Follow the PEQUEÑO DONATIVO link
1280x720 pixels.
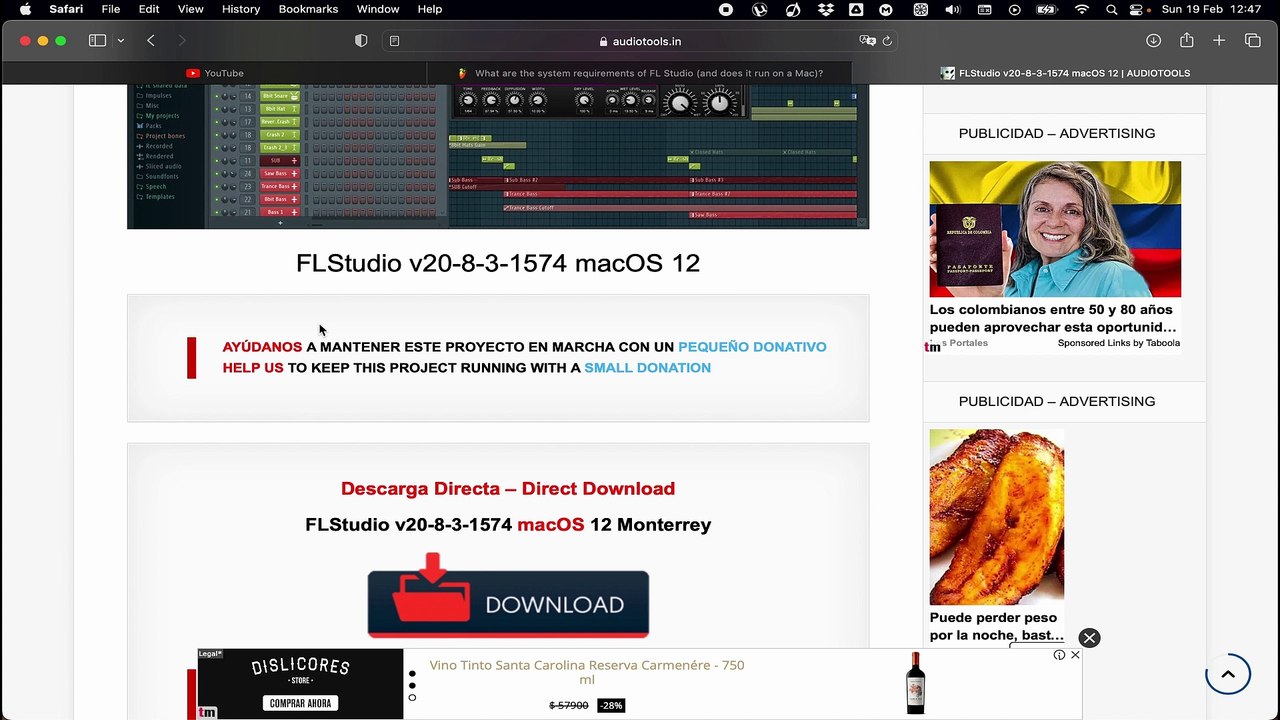pyautogui.click(x=752, y=347)
